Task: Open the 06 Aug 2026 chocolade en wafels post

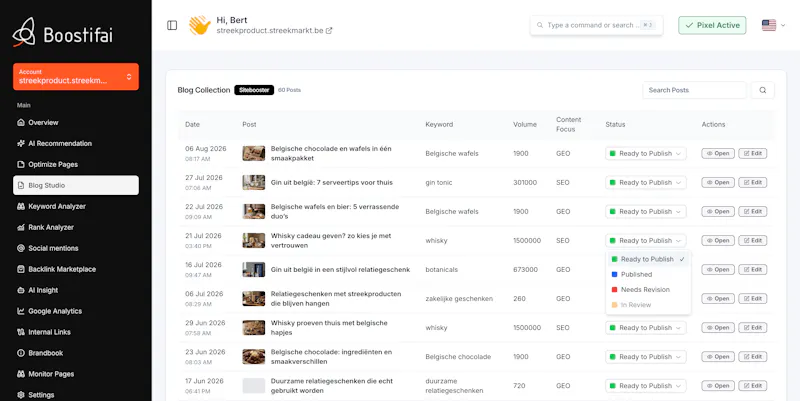Action: [x=718, y=154]
